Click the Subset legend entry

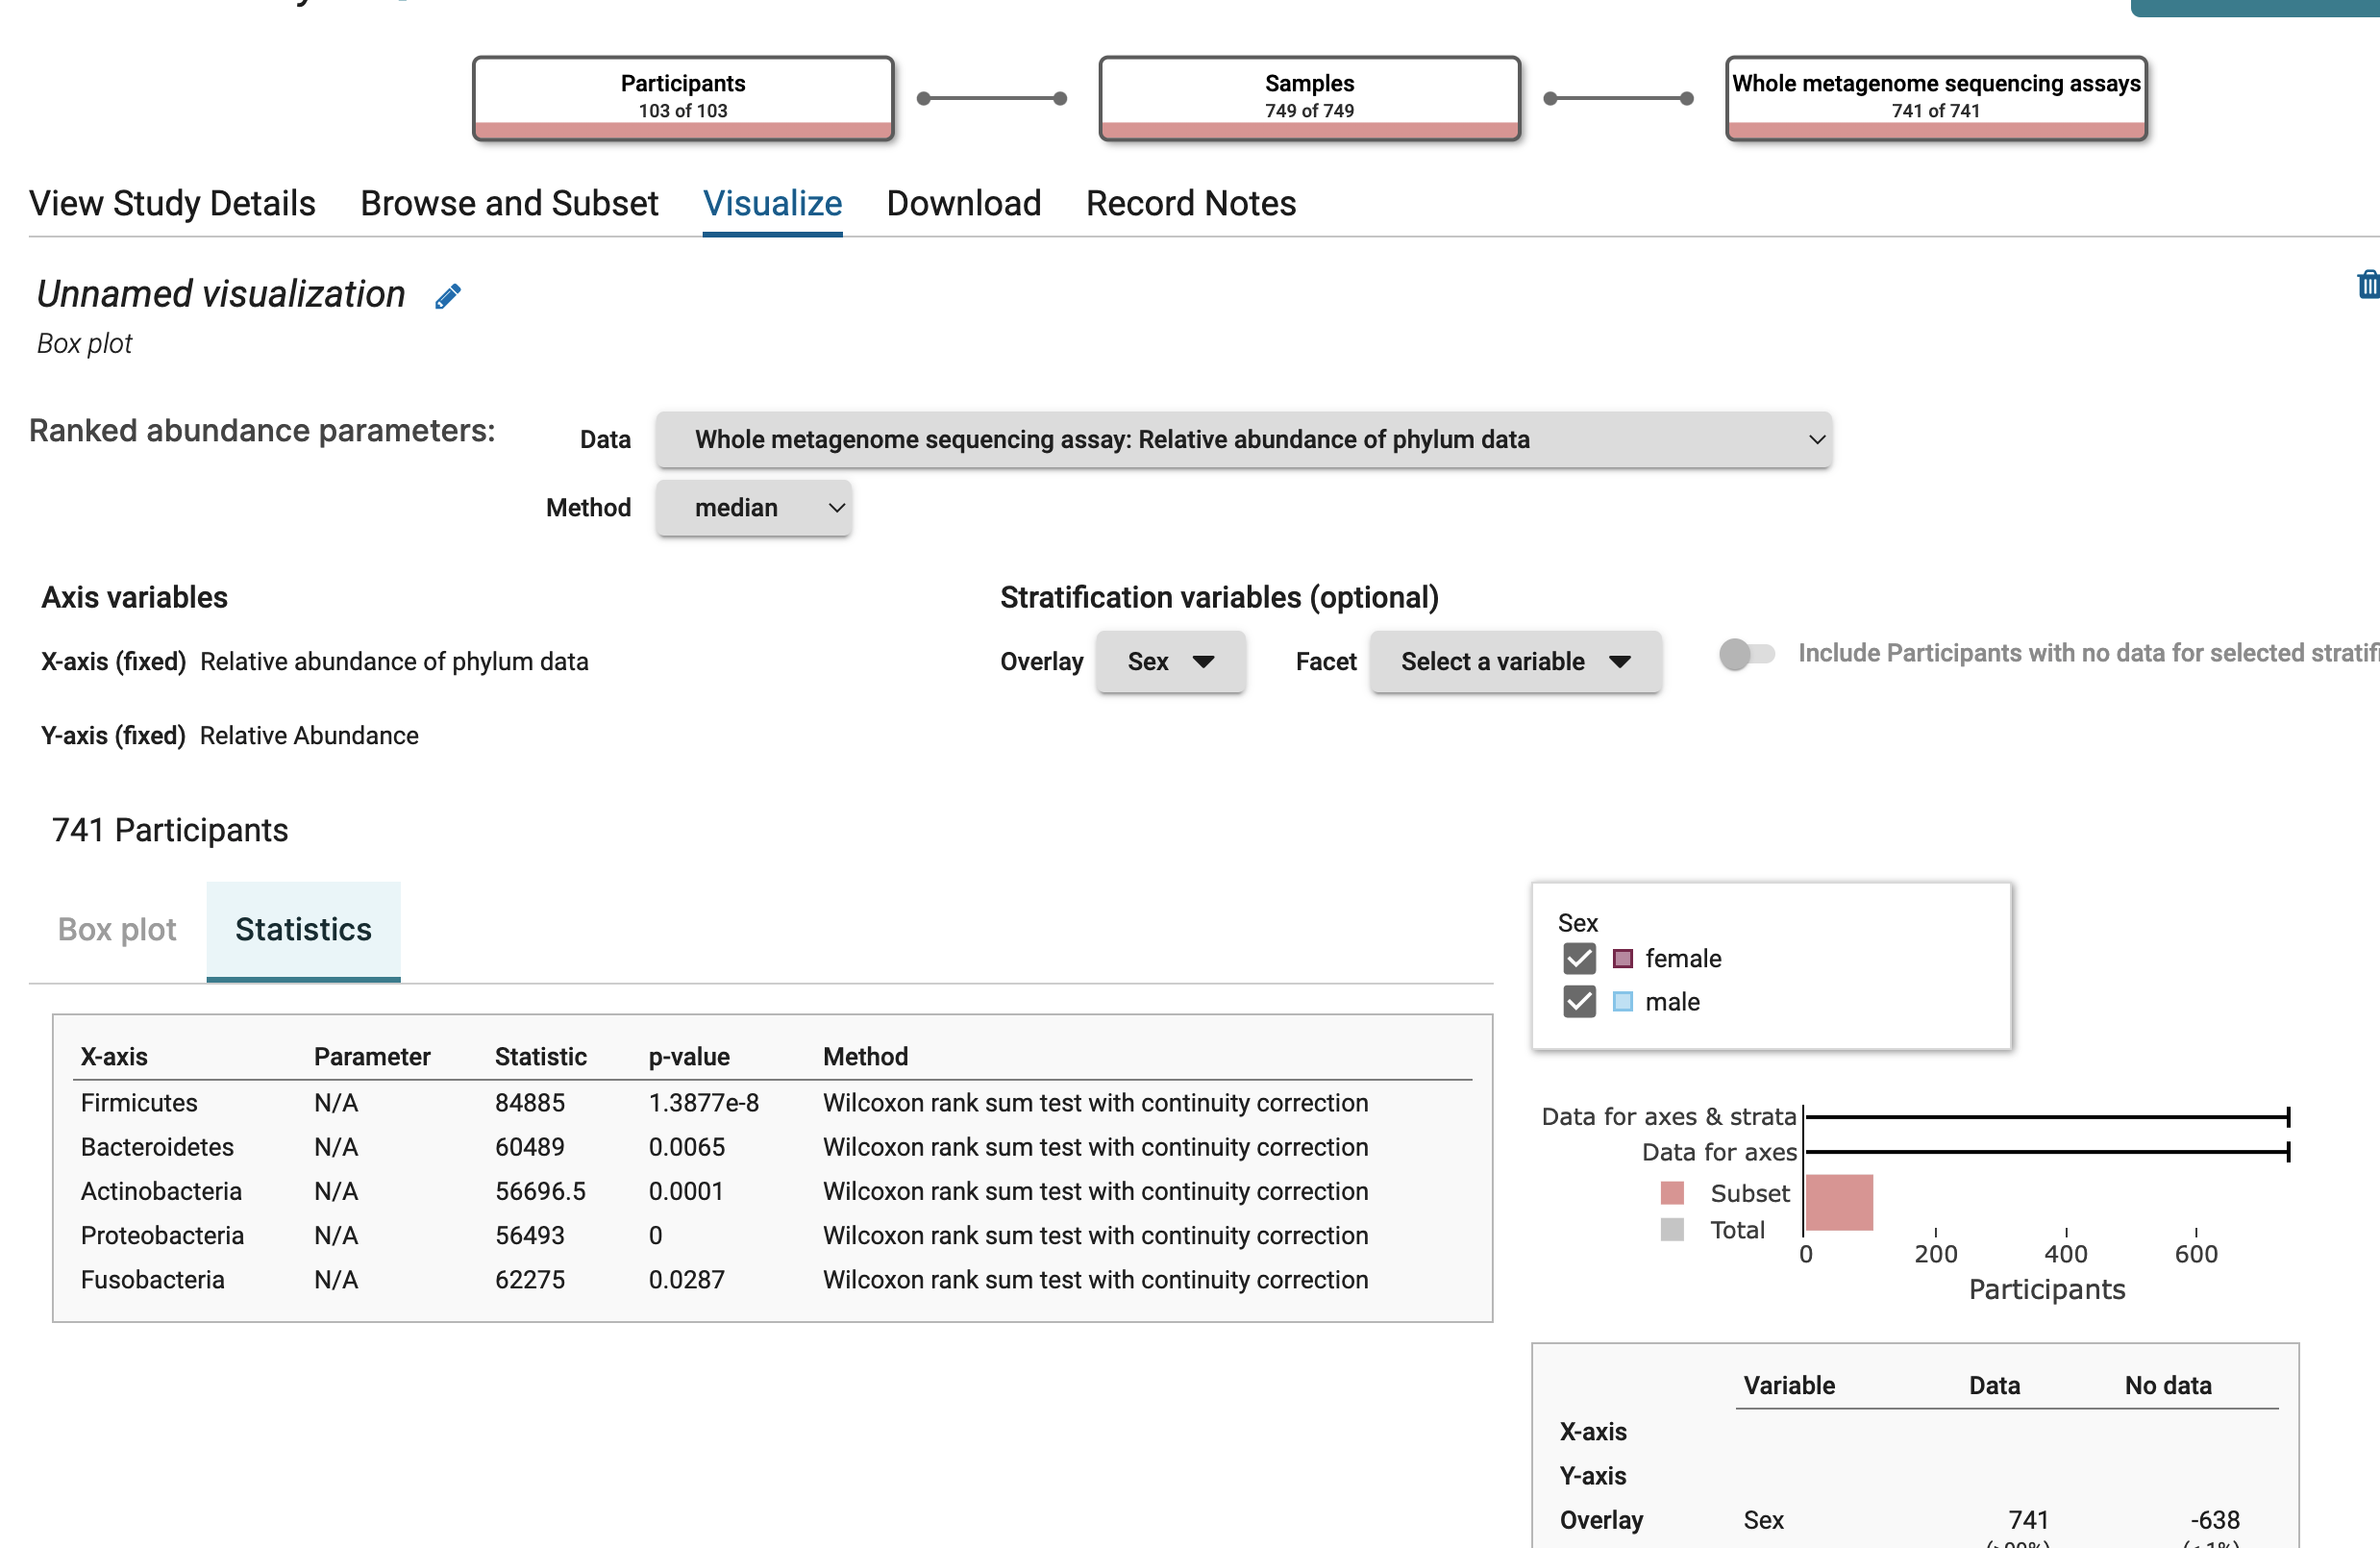click(1724, 1192)
